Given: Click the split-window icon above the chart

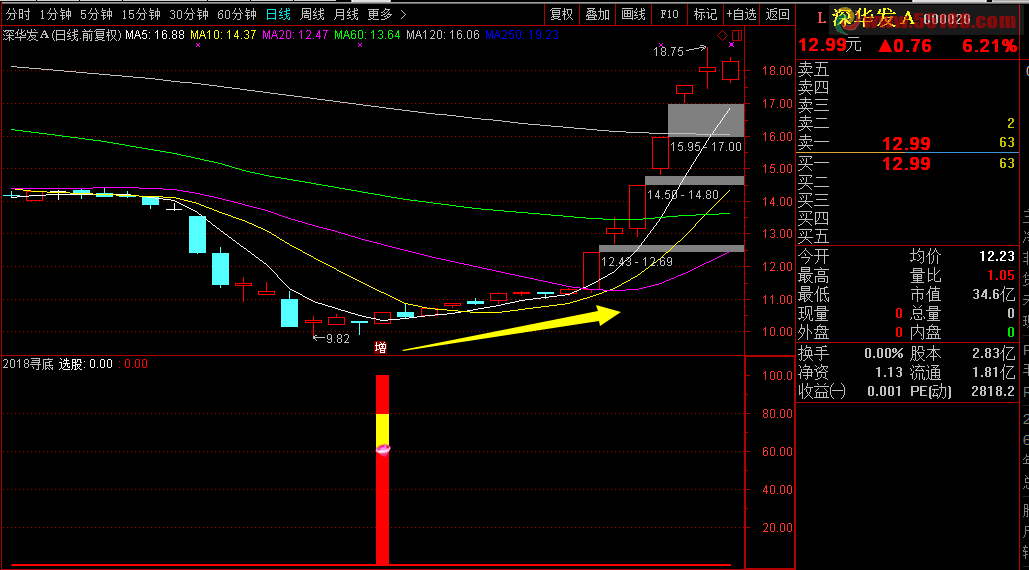Looking at the screenshot, I should click(x=737, y=35).
